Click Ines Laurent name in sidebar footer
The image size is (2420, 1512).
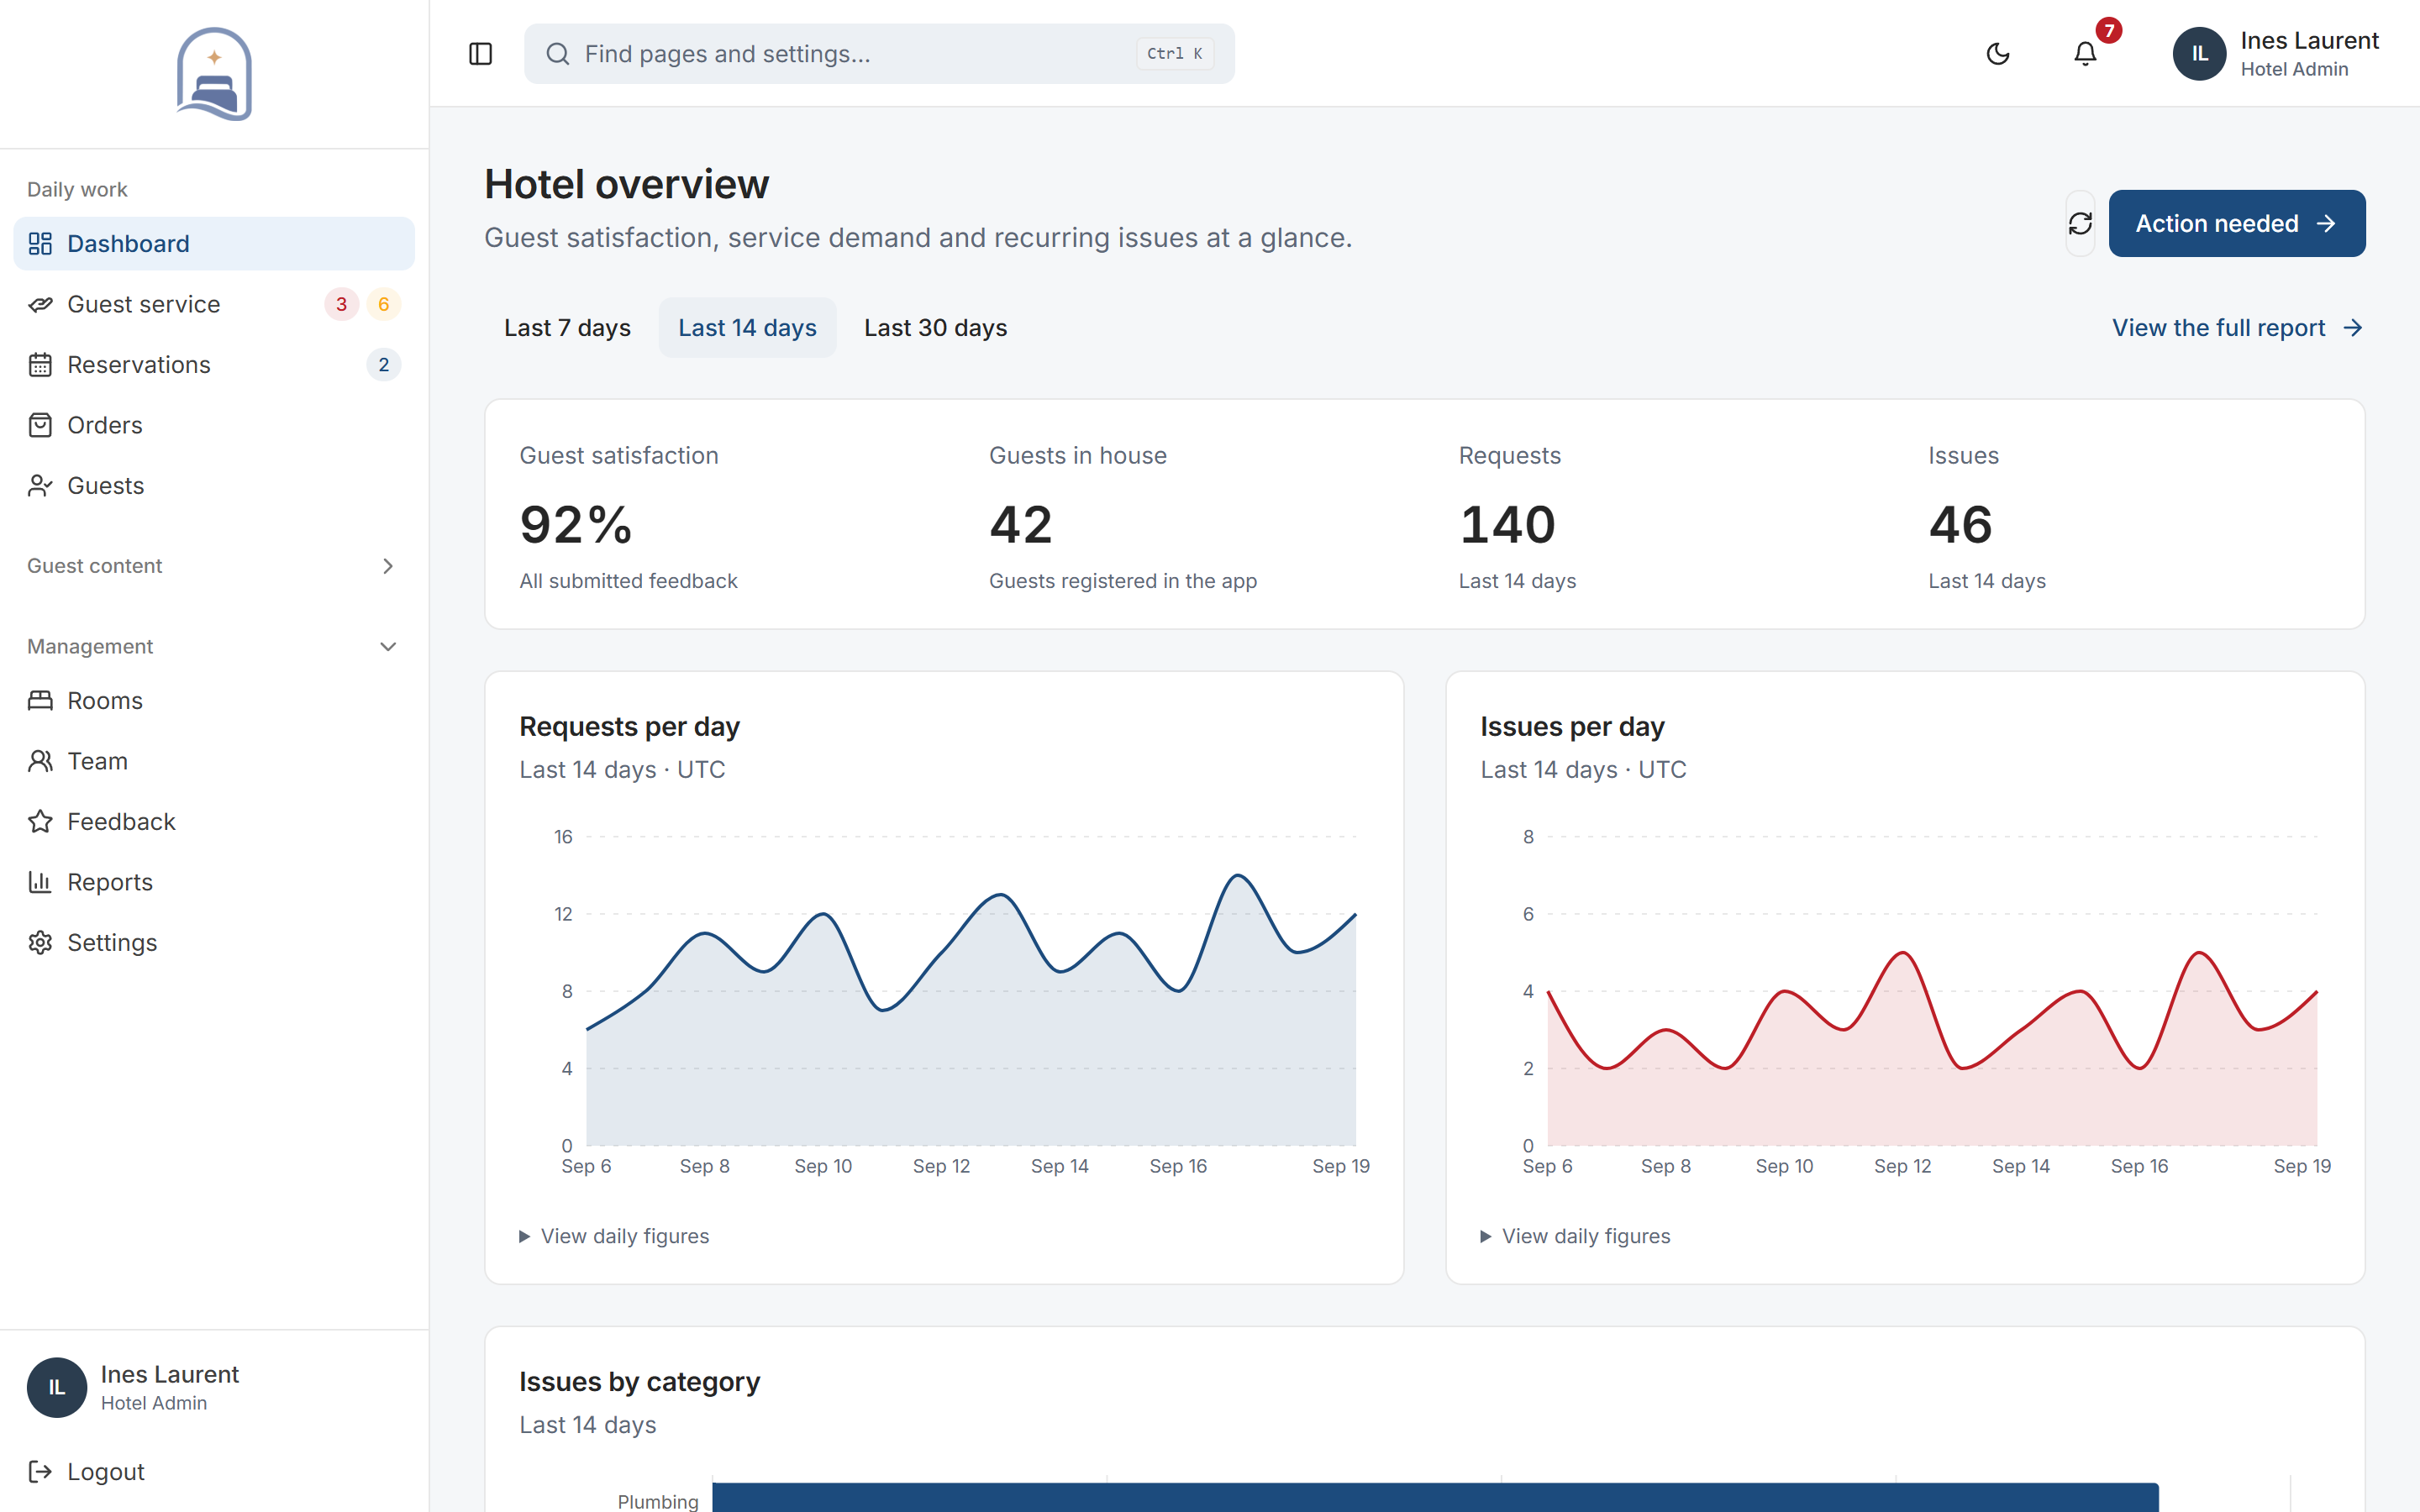point(170,1374)
